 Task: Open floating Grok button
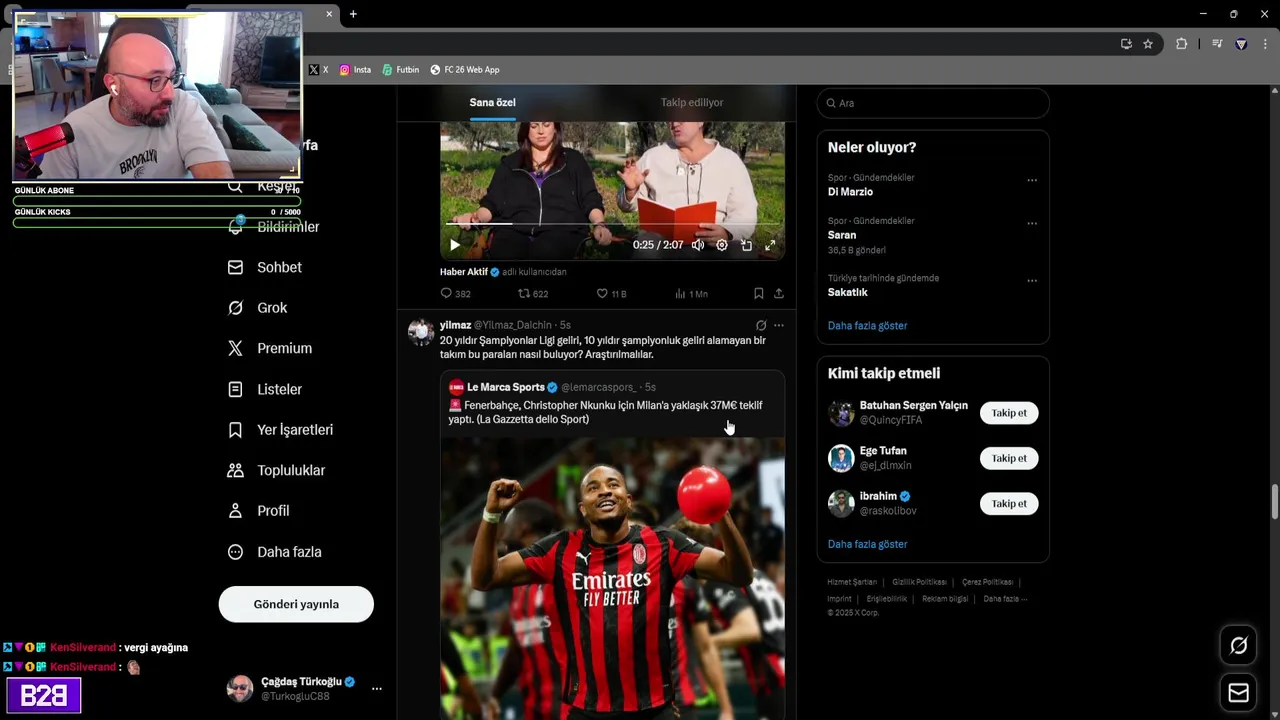(1238, 646)
